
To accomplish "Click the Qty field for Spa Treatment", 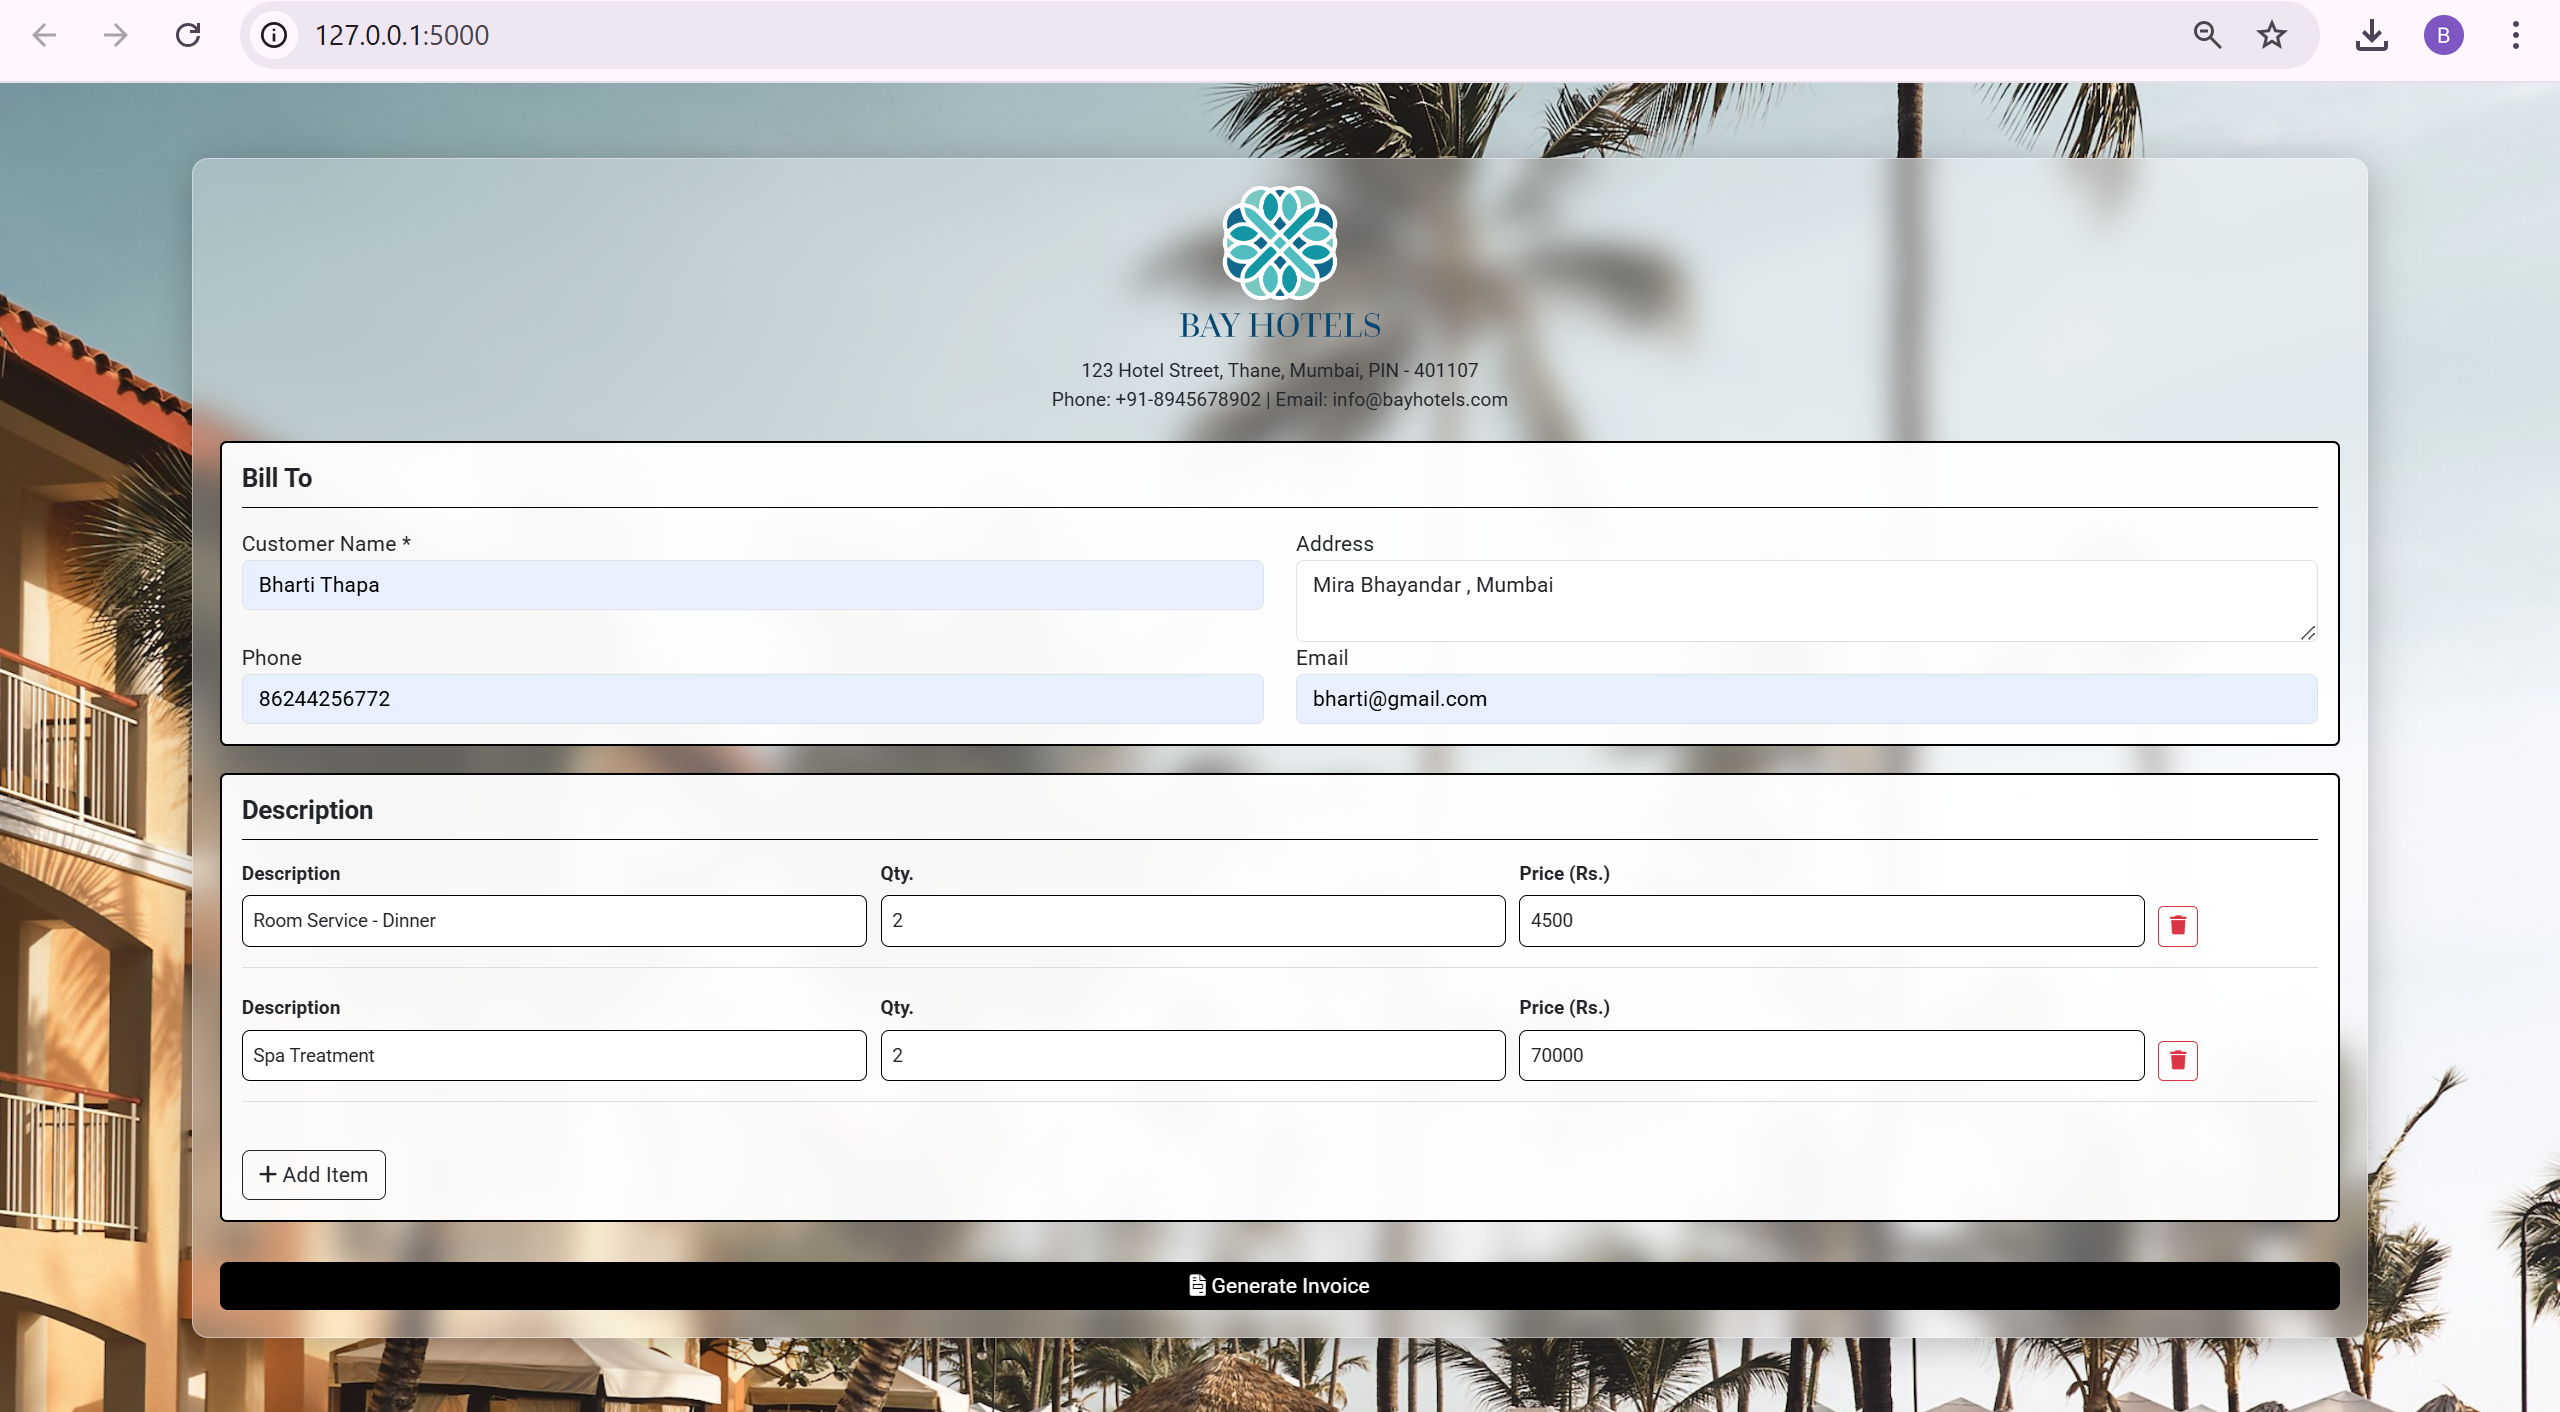I will click(x=1191, y=1054).
